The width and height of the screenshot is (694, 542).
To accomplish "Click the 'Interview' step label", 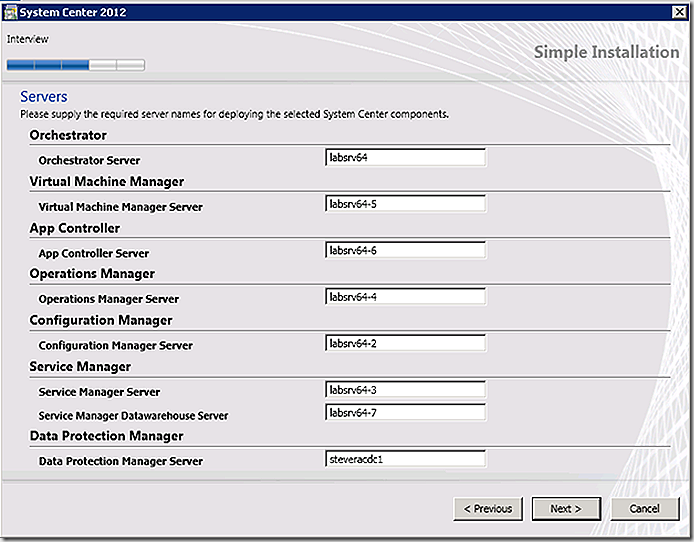I will (27, 39).
